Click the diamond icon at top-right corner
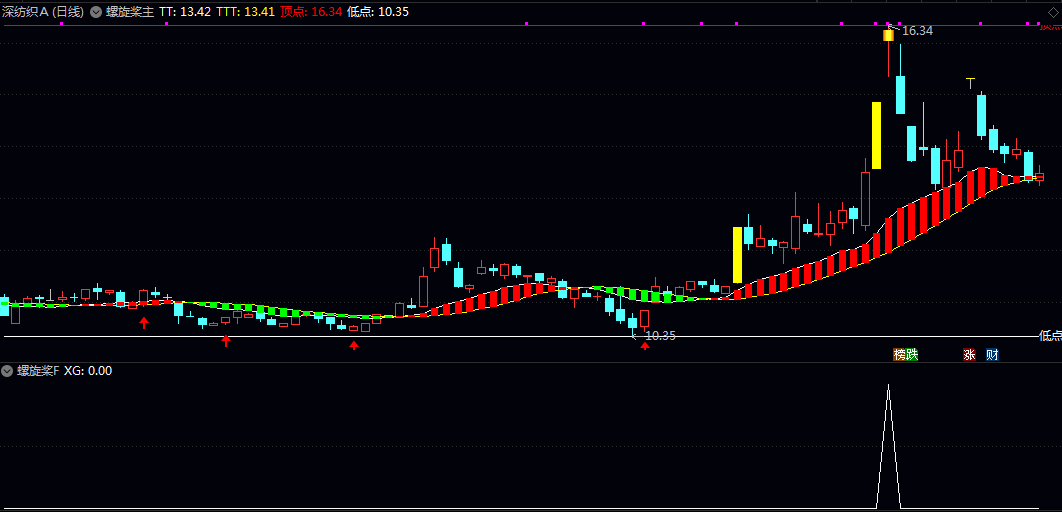This screenshot has width=1062, height=512. tap(1051, 12)
